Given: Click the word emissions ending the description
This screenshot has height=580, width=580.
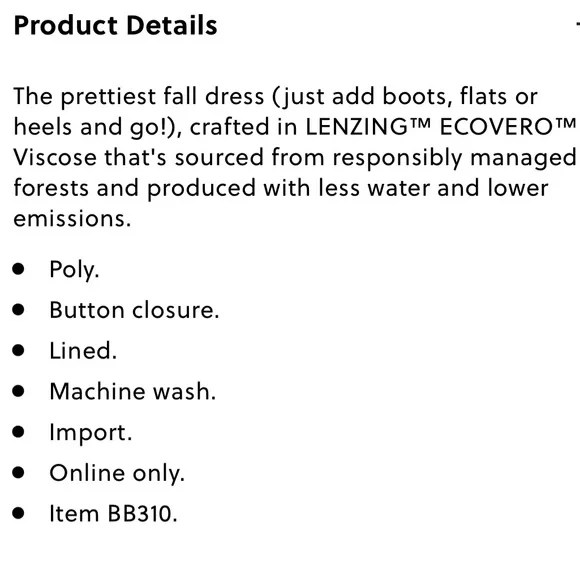Looking at the screenshot, I should (72, 218).
